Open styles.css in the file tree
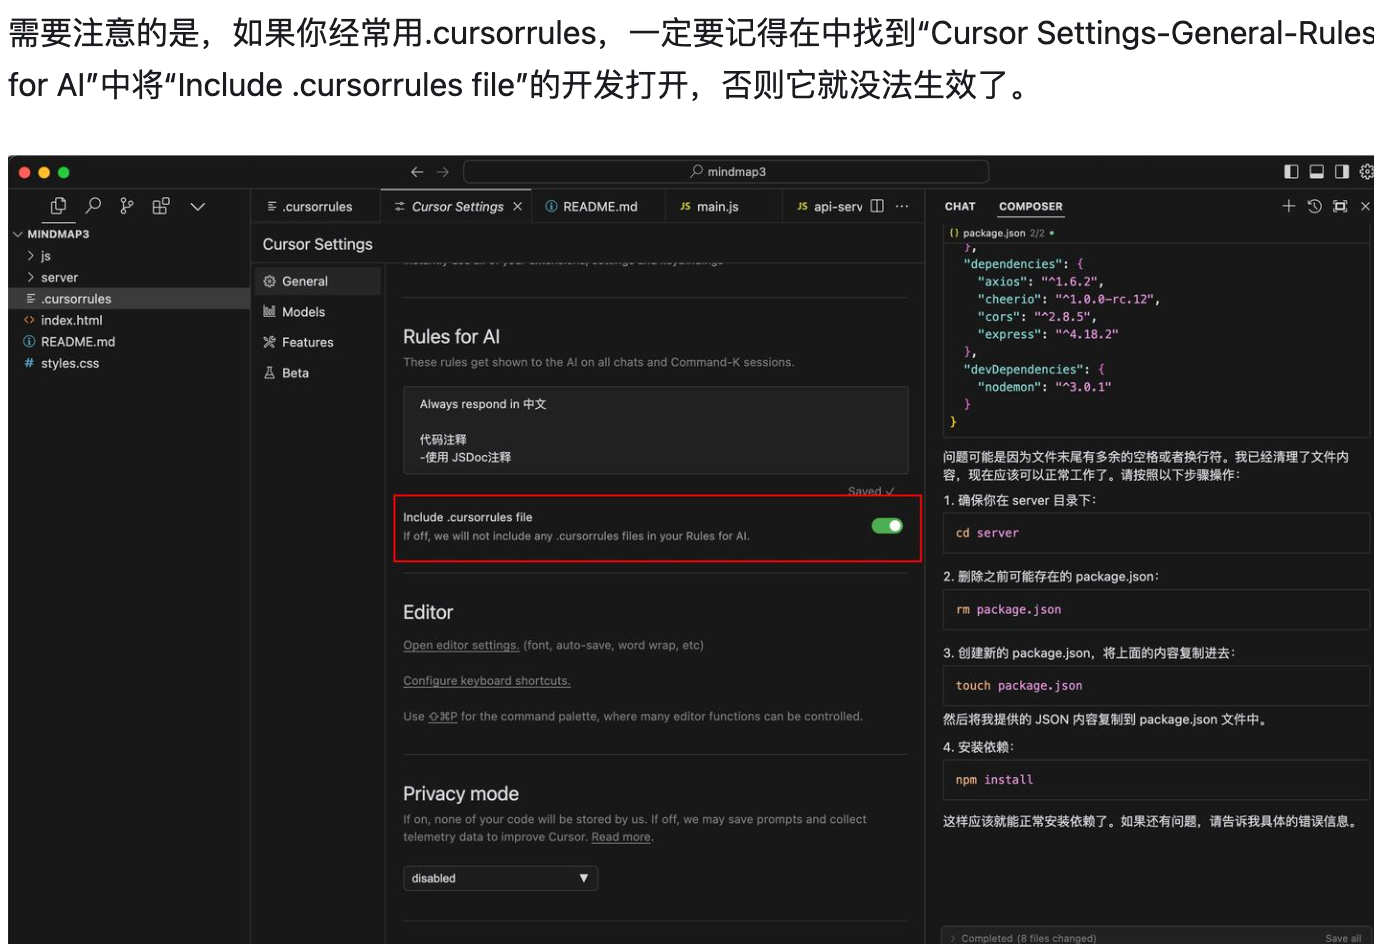 click(69, 363)
